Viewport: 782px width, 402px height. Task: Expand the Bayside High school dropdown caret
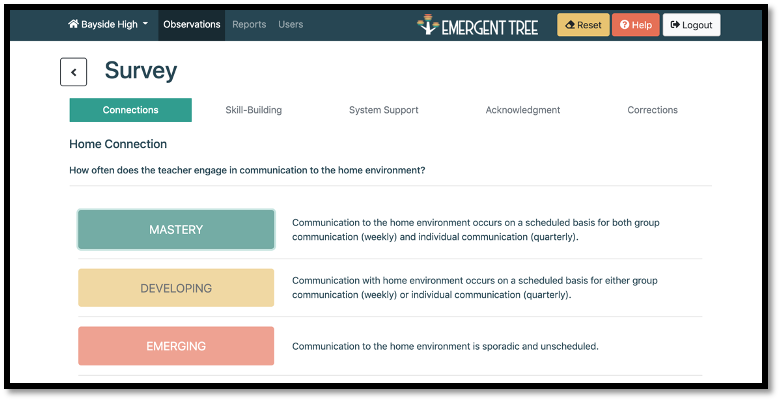coord(145,24)
